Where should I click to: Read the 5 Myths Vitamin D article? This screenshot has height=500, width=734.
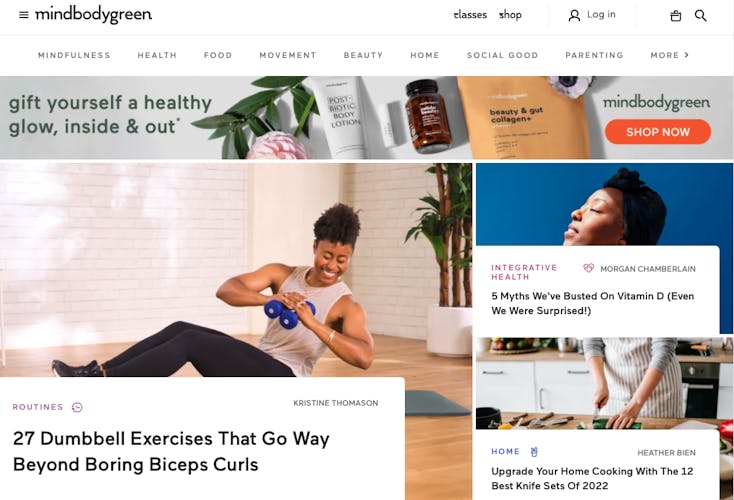coord(593,303)
